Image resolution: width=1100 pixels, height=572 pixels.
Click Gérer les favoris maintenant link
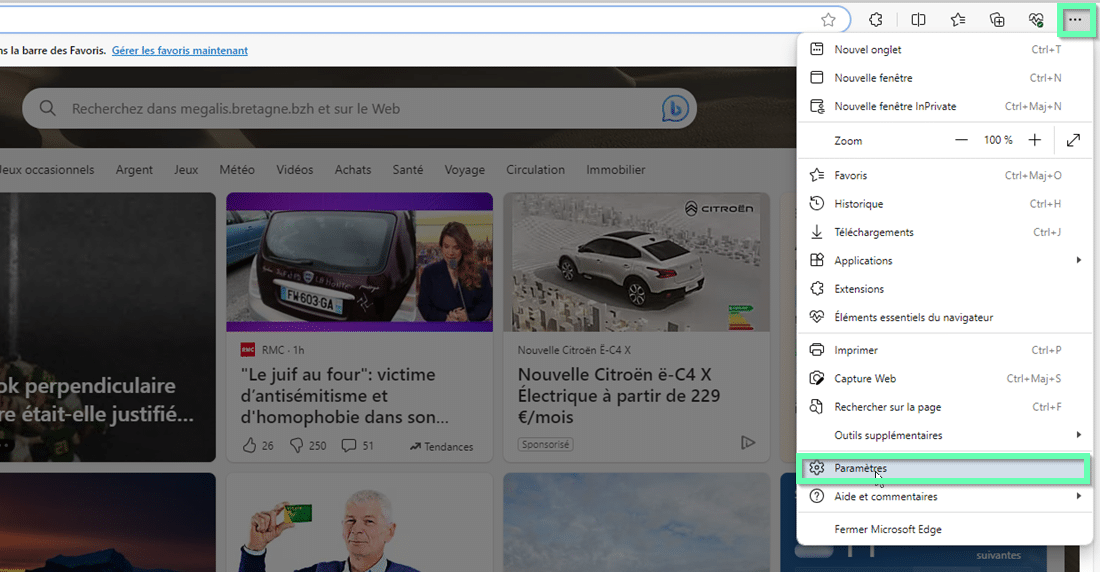coord(180,51)
